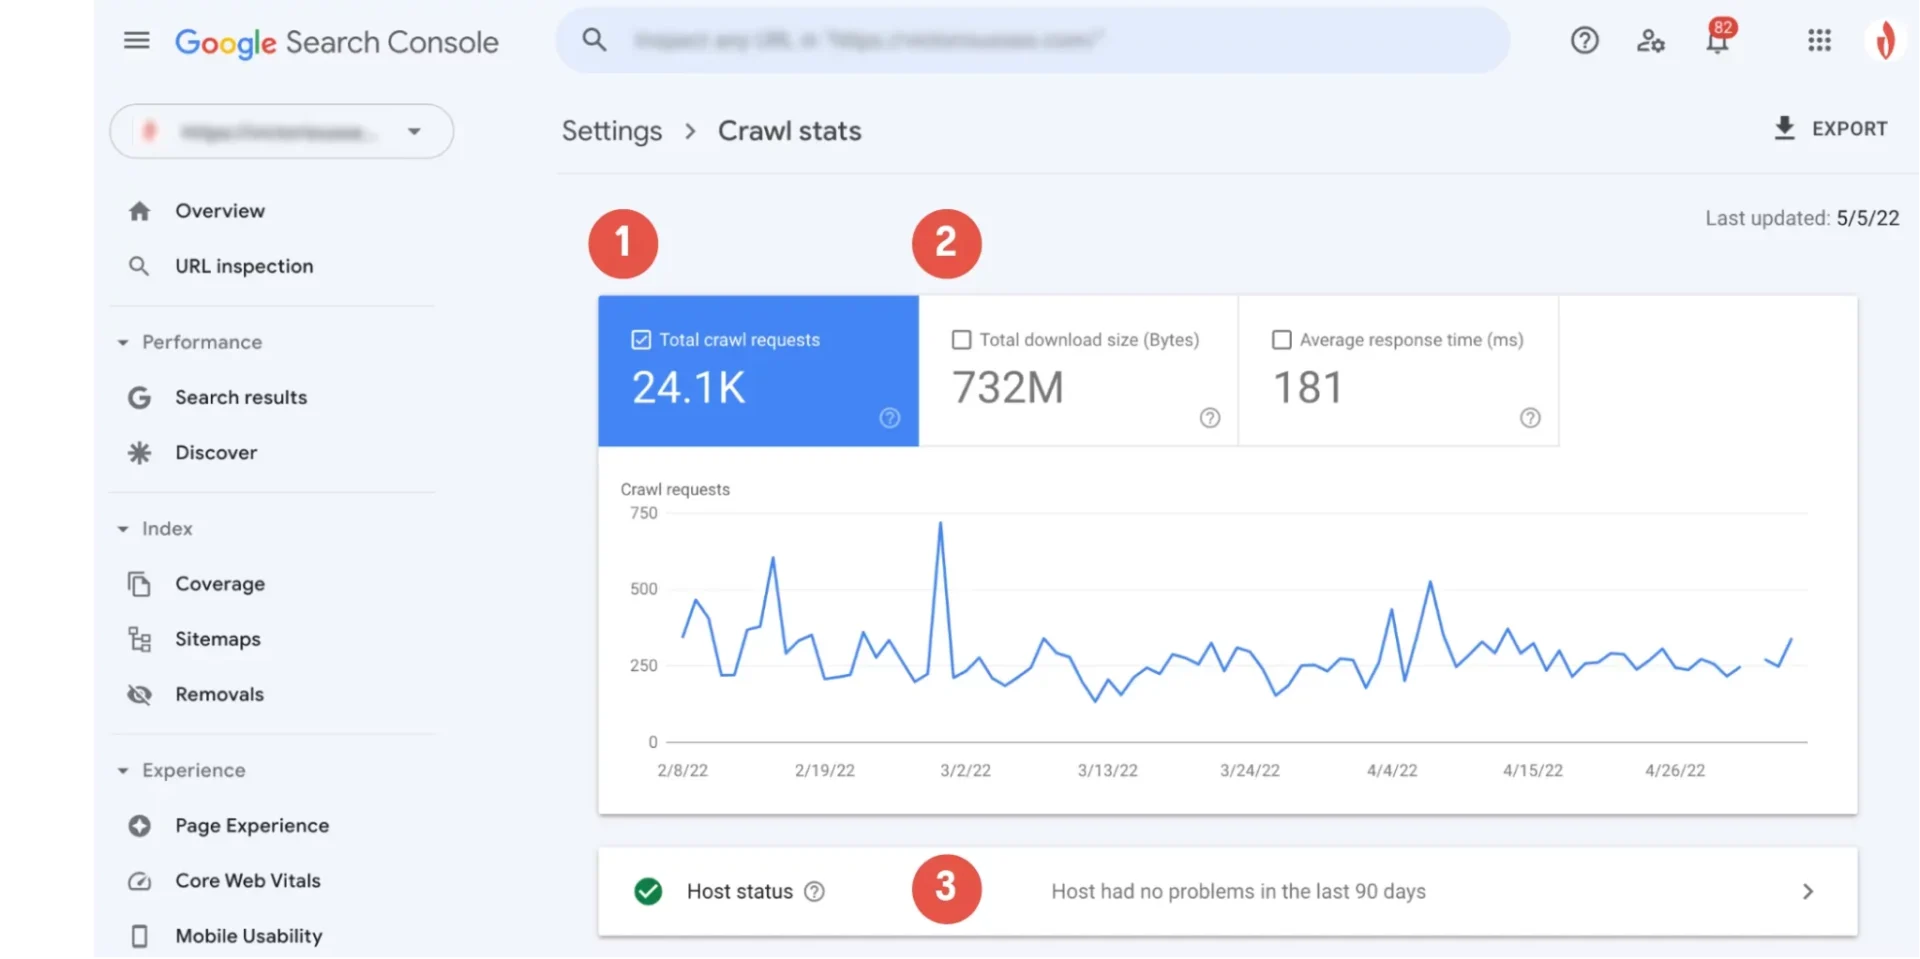Open Mobile Usability report
Image resolution: width=1920 pixels, height=959 pixels.
pyautogui.click(x=249, y=936)
